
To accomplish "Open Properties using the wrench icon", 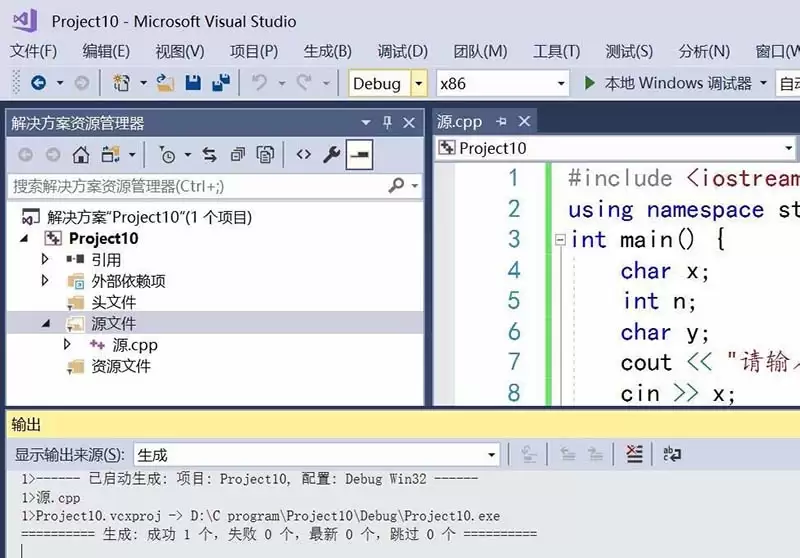I will click(332, 155).
